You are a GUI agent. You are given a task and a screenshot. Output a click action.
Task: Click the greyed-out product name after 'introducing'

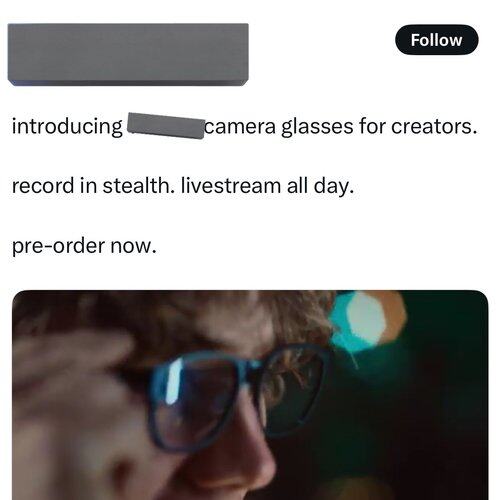[x=166, y=126]
